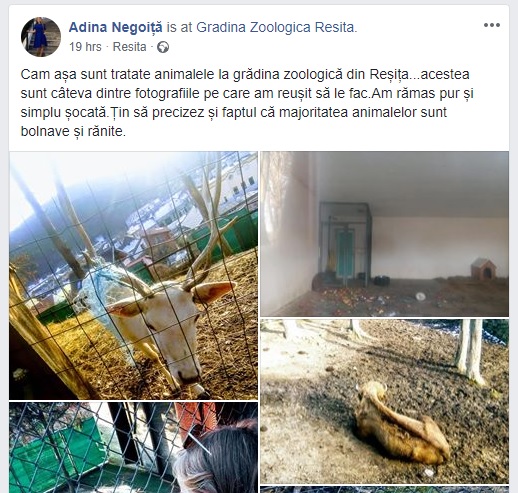This screenshot has width=518, height=493.
Task: Click the small doghouse in enclosure photo
Action: (483, 268)
